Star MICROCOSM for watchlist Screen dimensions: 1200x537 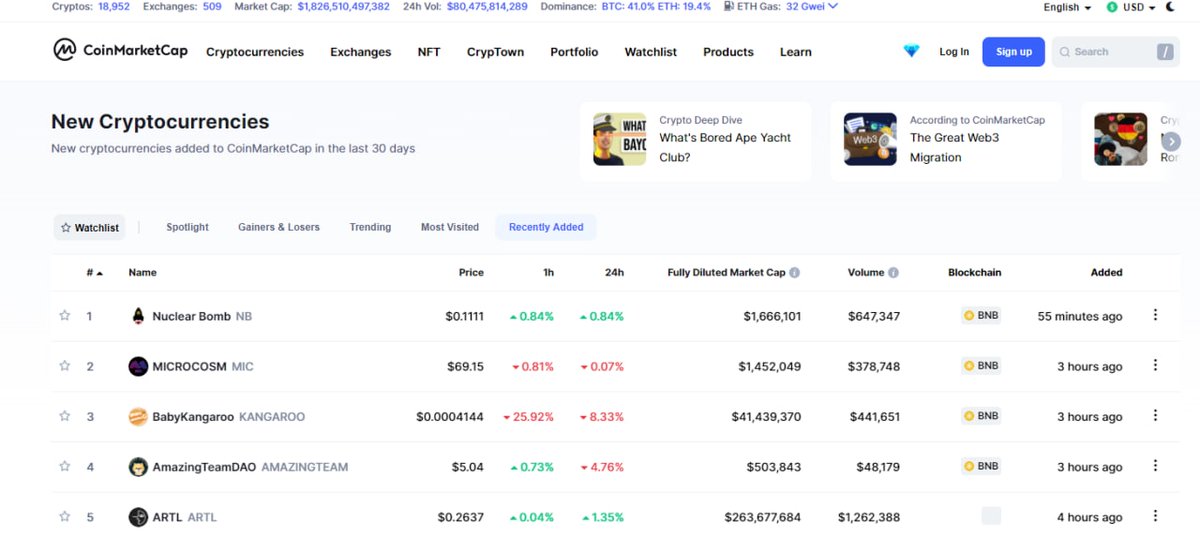point(65,366)
